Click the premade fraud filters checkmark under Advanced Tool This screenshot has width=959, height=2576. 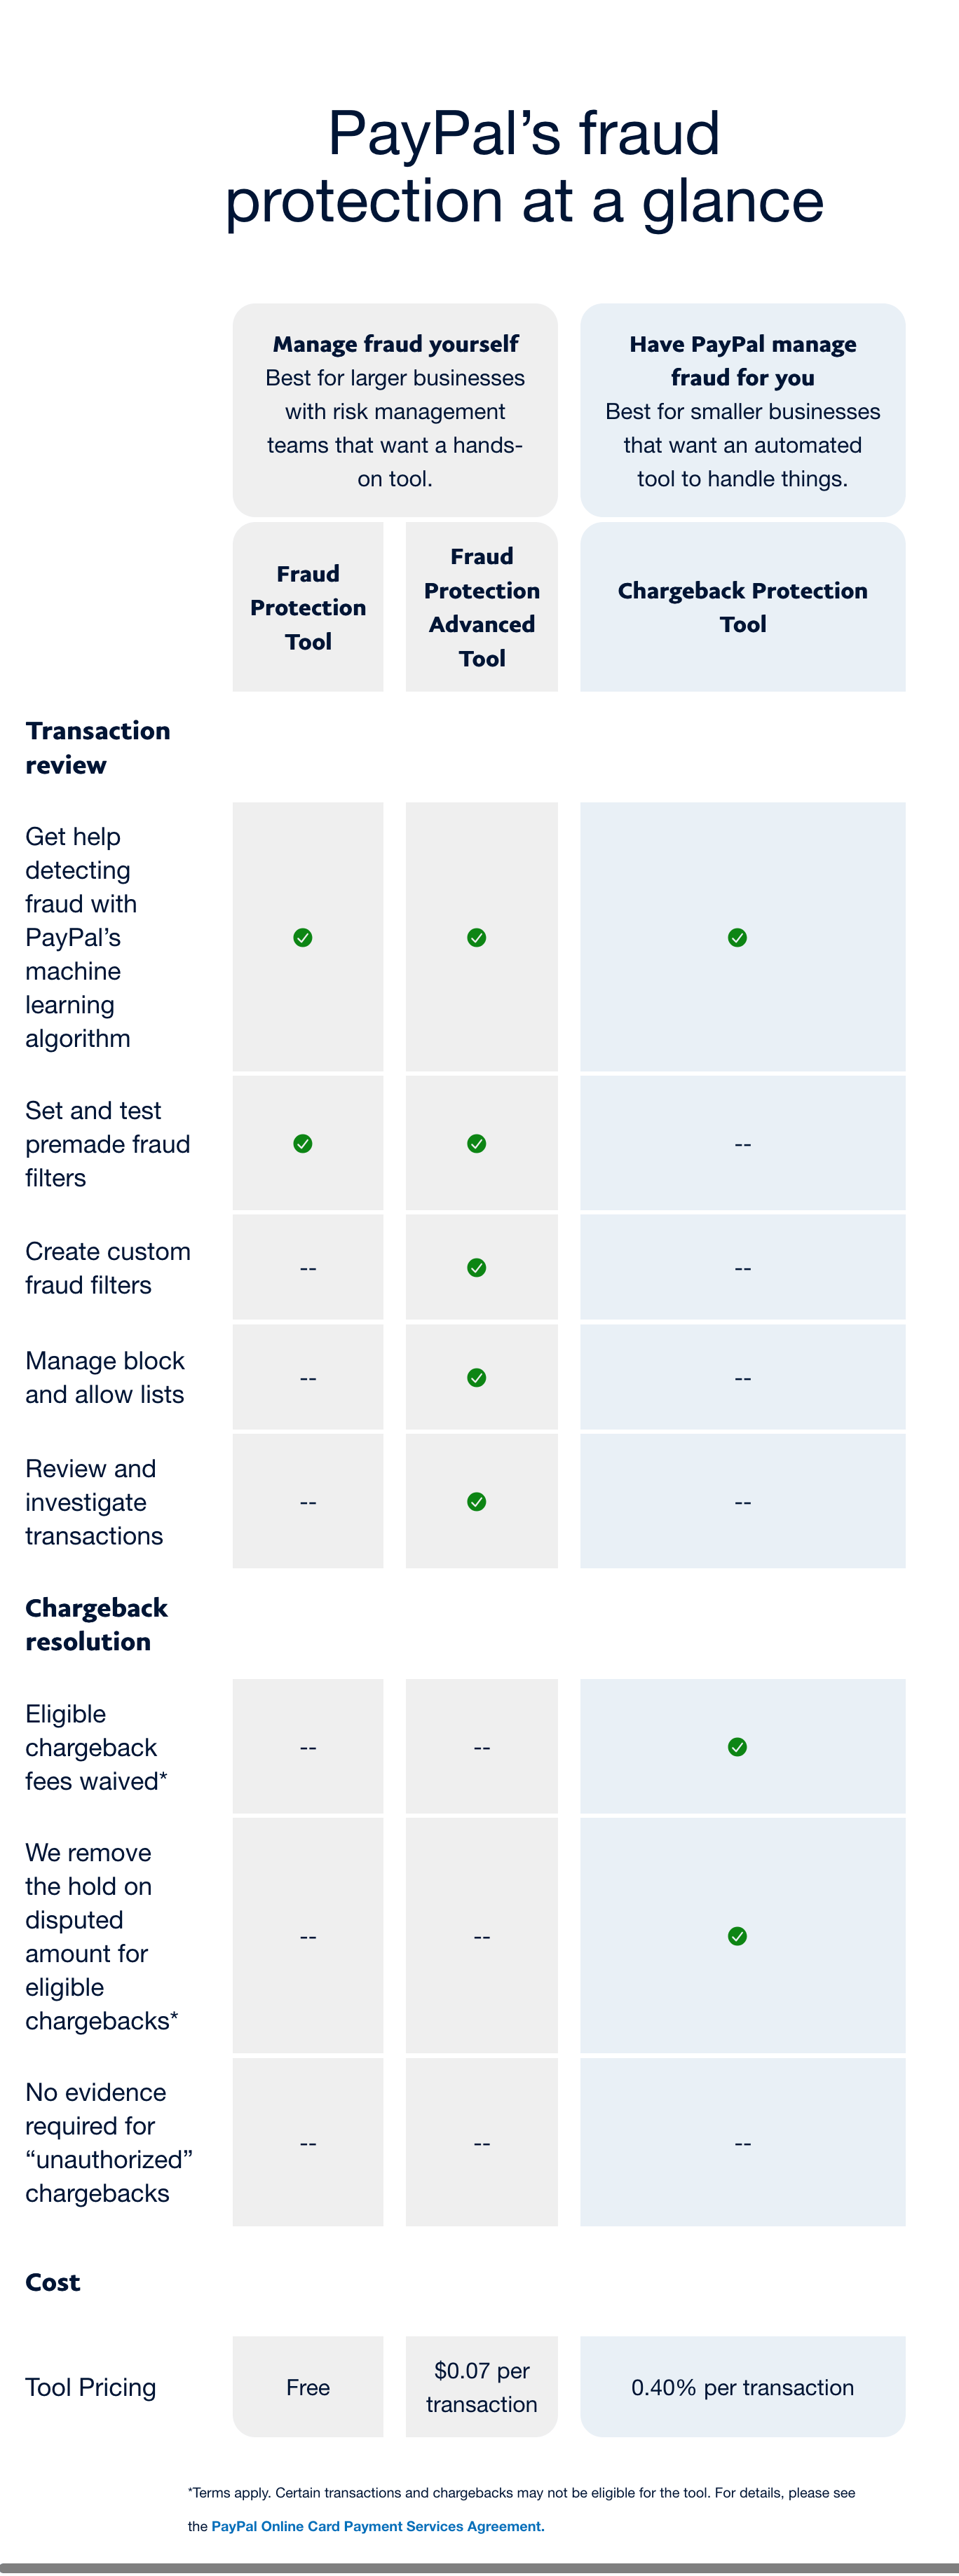click(477, 1143)
